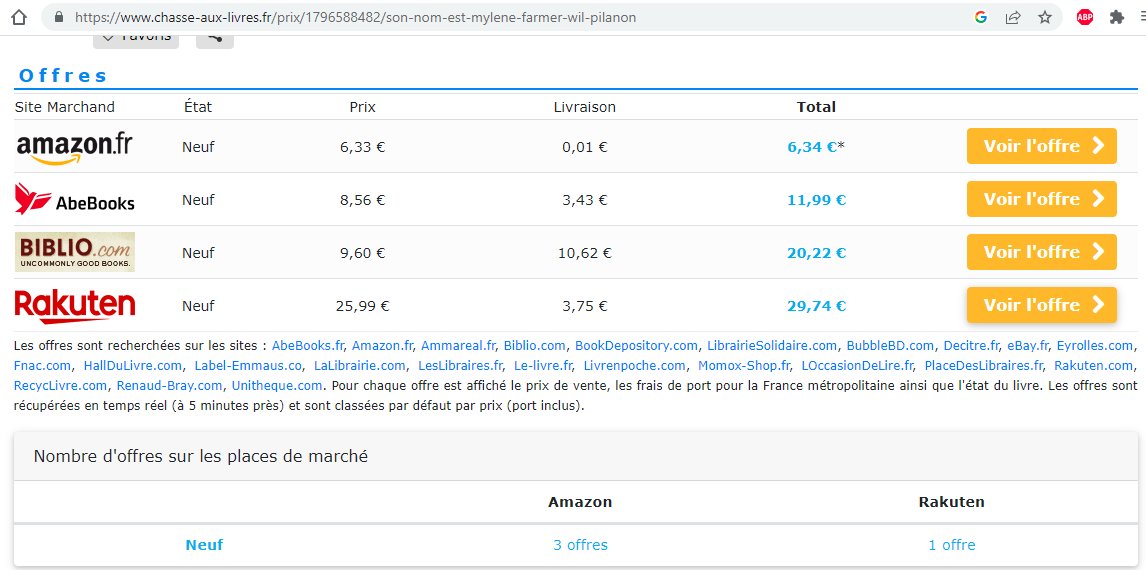Click the amazon.fr merchant logo
The width and height of the screenshot is (1146, 570).
[x=74, y=148]
